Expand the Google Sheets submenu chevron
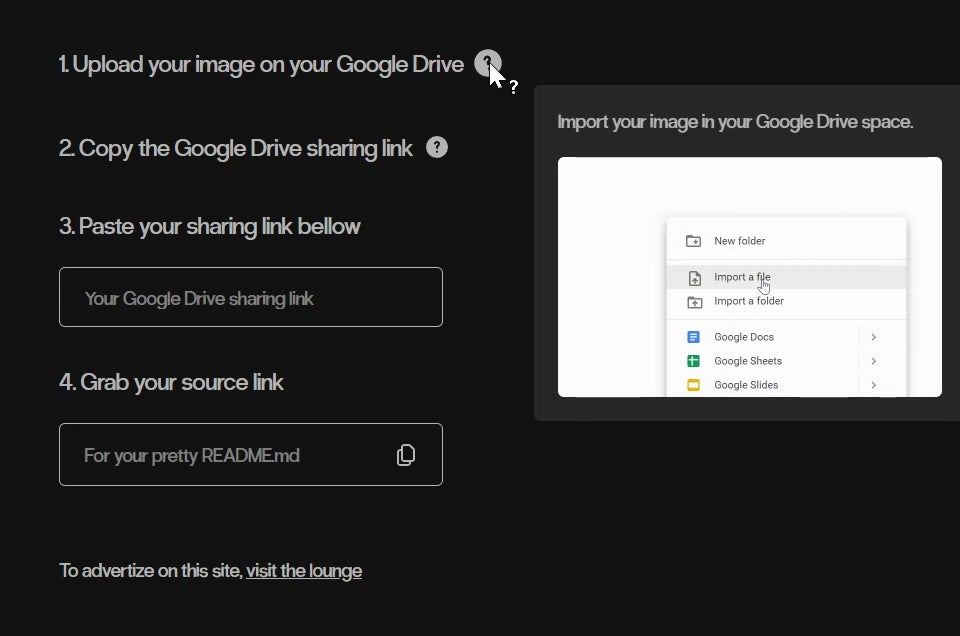The width and height of the screenshot is (960, 636). tap(873, 361)
